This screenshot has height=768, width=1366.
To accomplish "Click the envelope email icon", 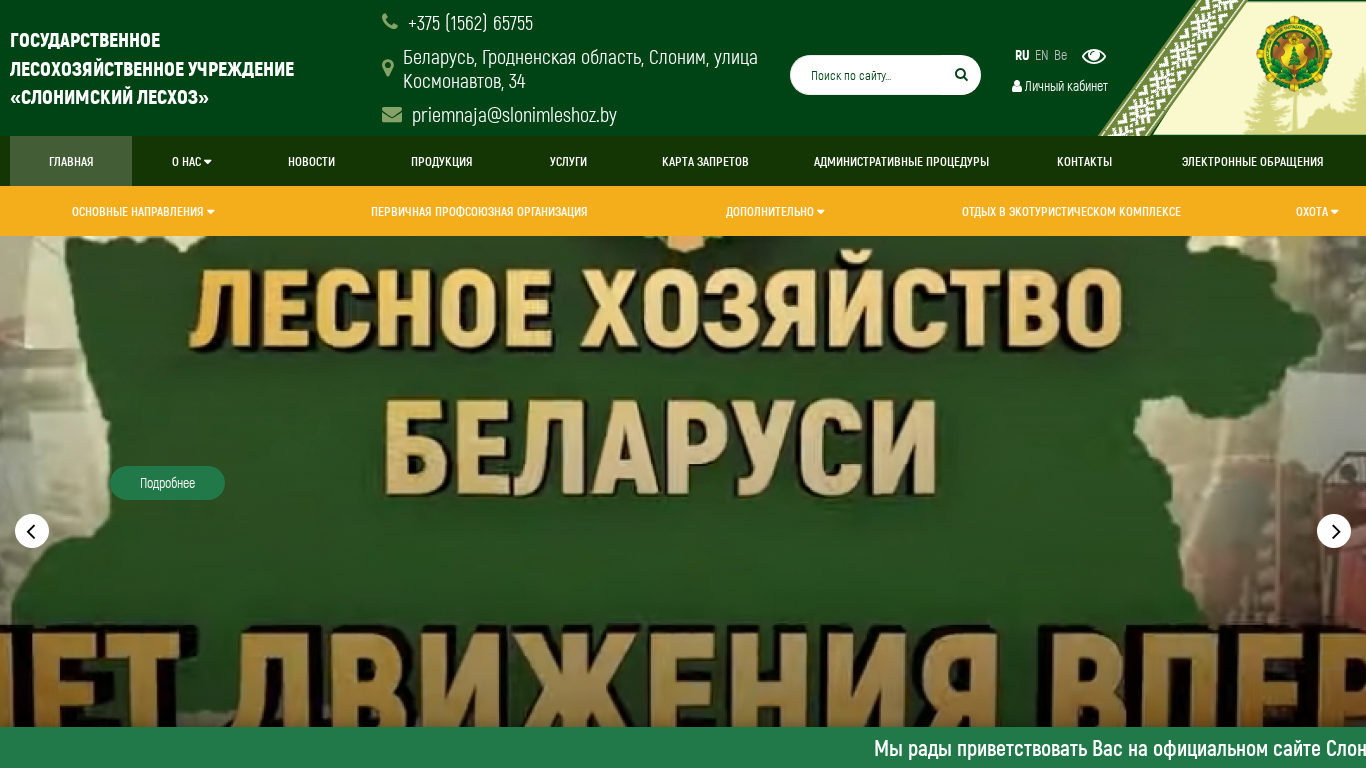I will [x=392, y=114].
